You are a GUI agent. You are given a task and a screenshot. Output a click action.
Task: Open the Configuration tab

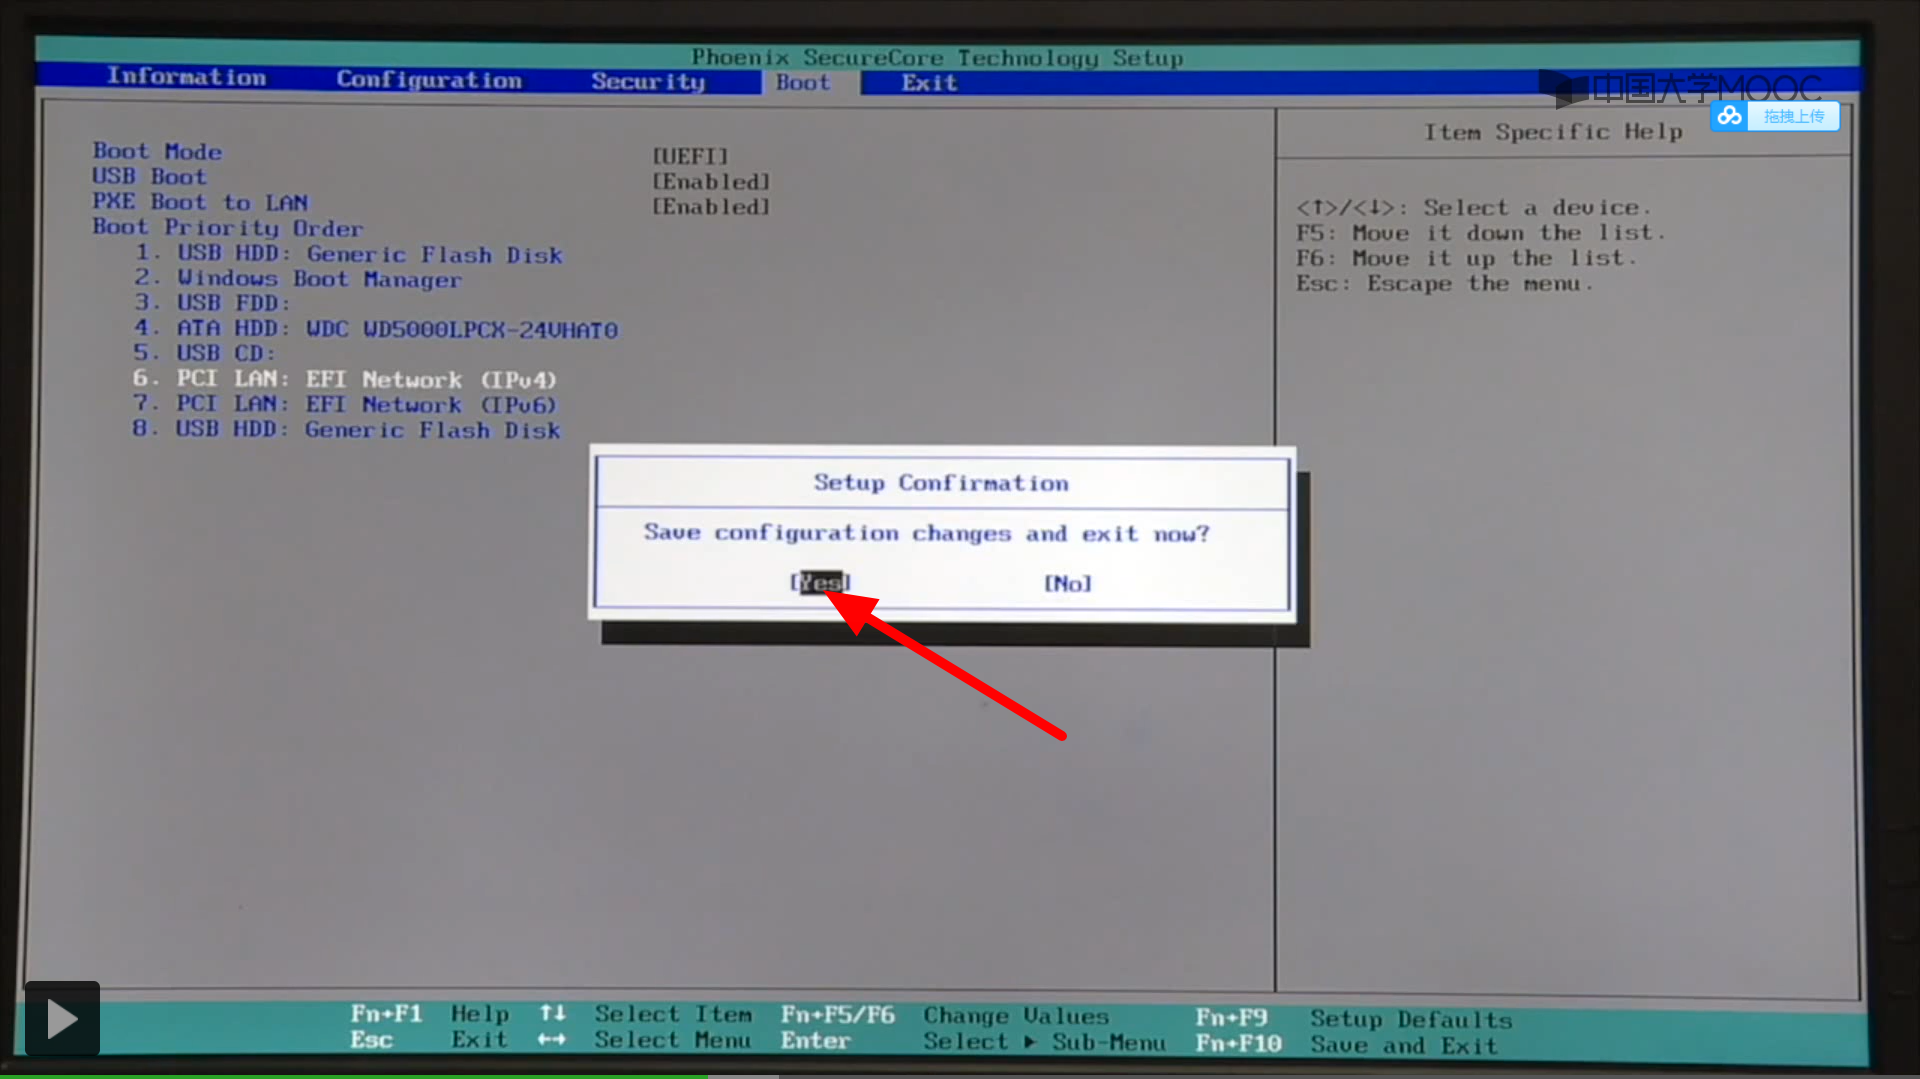[429, 80]
